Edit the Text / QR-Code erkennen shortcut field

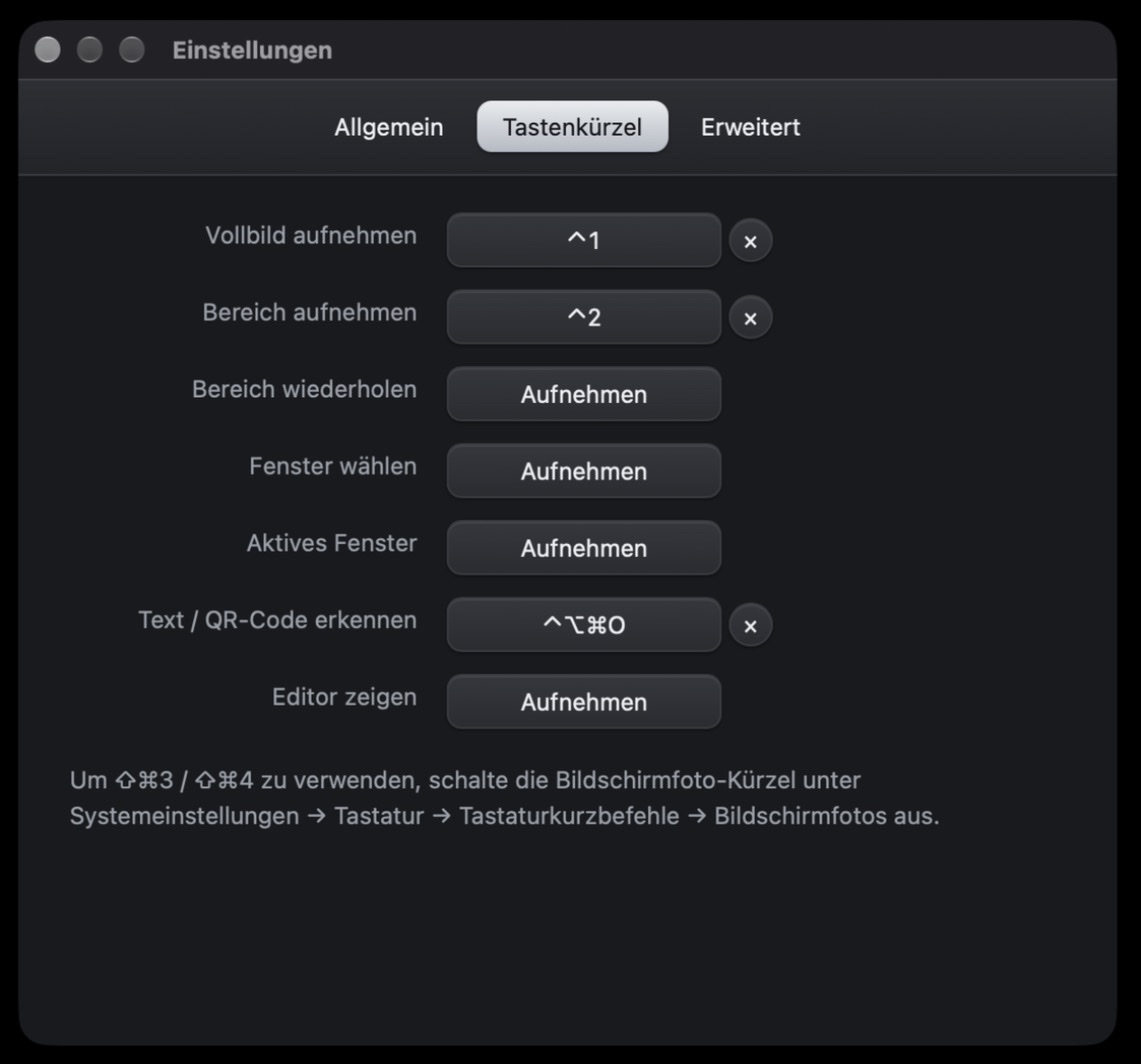tap(584, 625)
